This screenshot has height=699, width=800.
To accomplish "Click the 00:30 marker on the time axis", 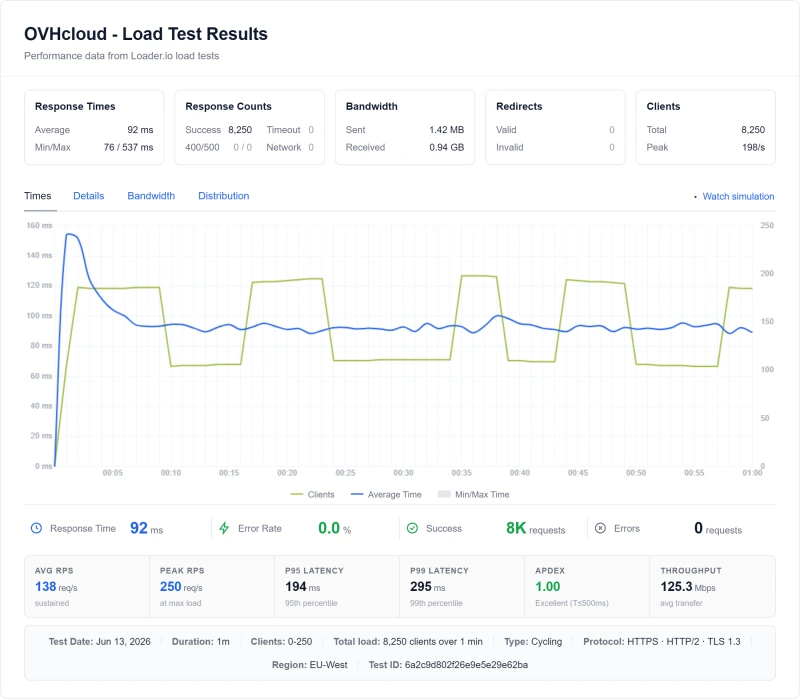I will pyautogui.click(x=403, y=473).
